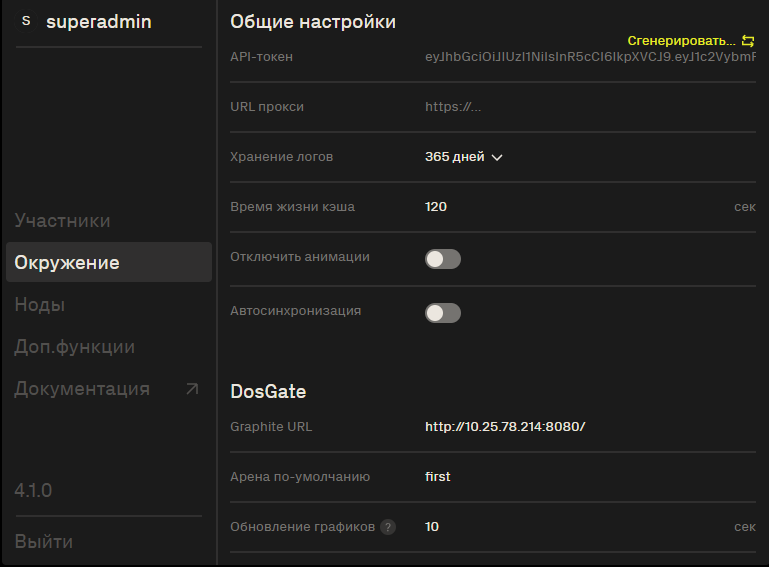Viewport: 769px width, 567px height.
Task: Toggle the Отключить анимации switch
Action: [x=443, y=258]
